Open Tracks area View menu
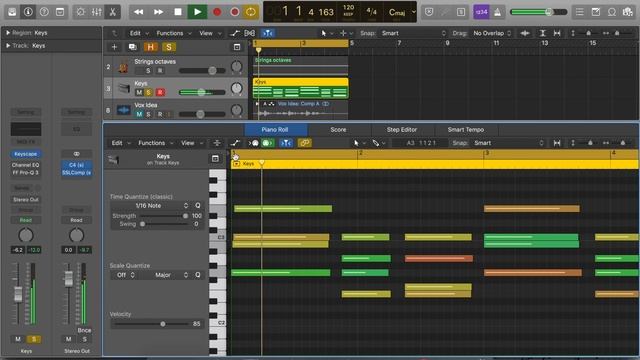Screen dimensions: 640x360 tap(210, 33)
